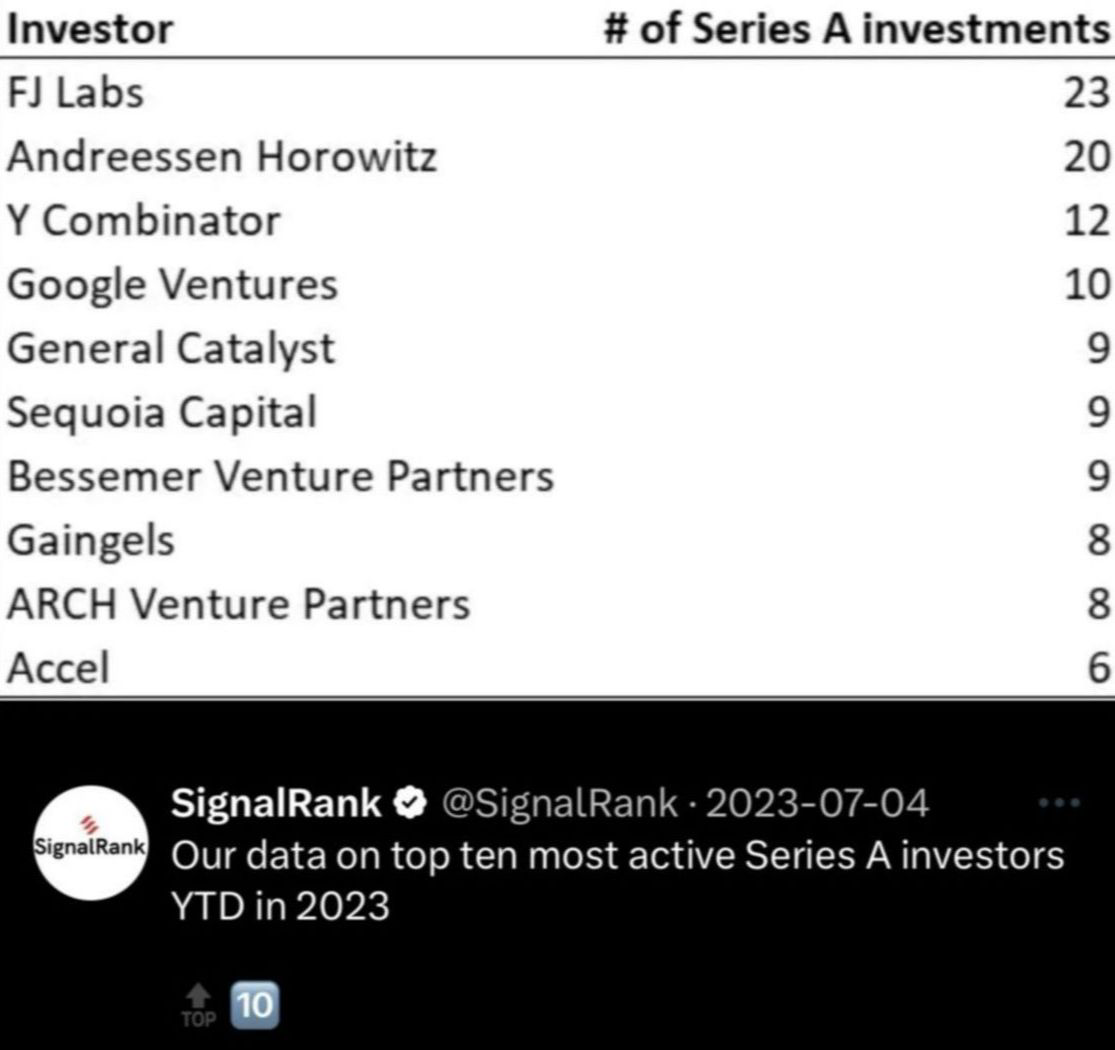
Task: Click the Gaingels row
Action: click(x=558, y=540)
